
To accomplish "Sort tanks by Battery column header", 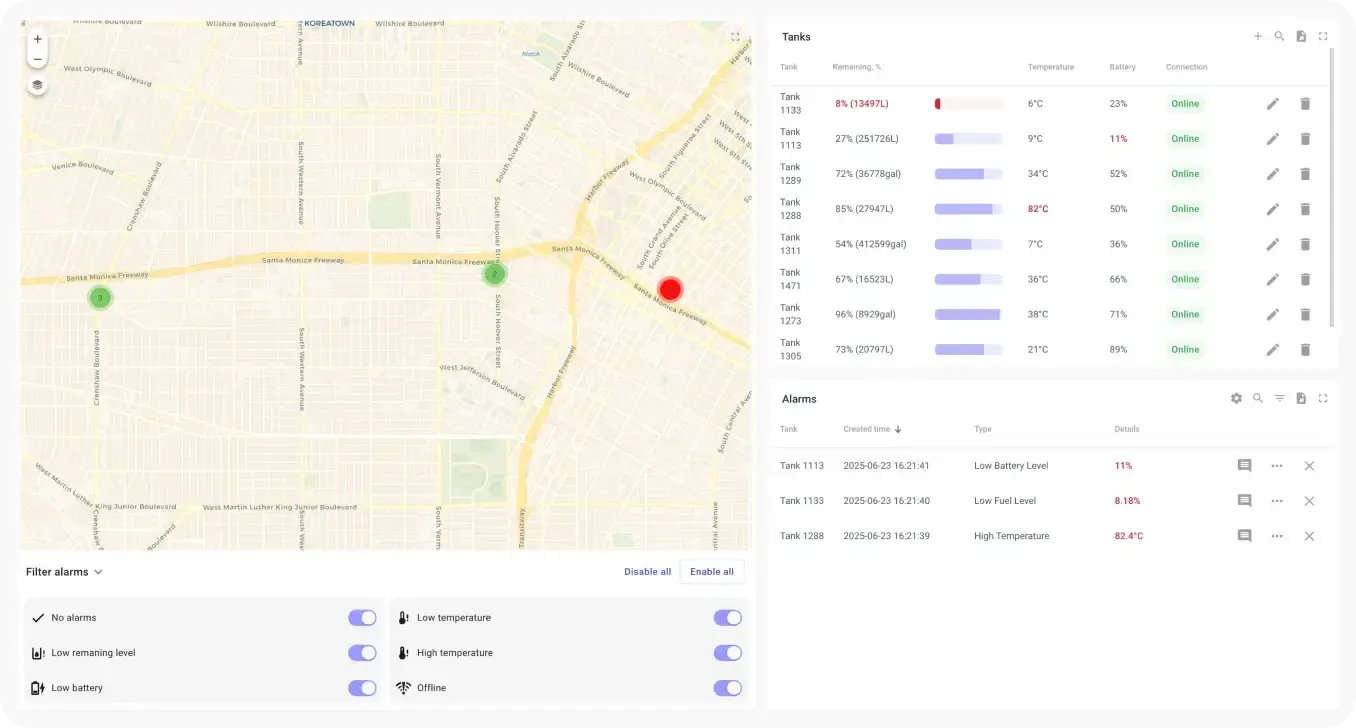I will pyautogui.click(x=1122, y=67).
